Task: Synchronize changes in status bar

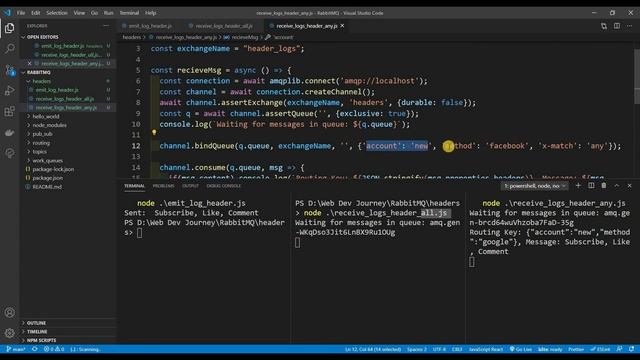Action: click(35, 349)
